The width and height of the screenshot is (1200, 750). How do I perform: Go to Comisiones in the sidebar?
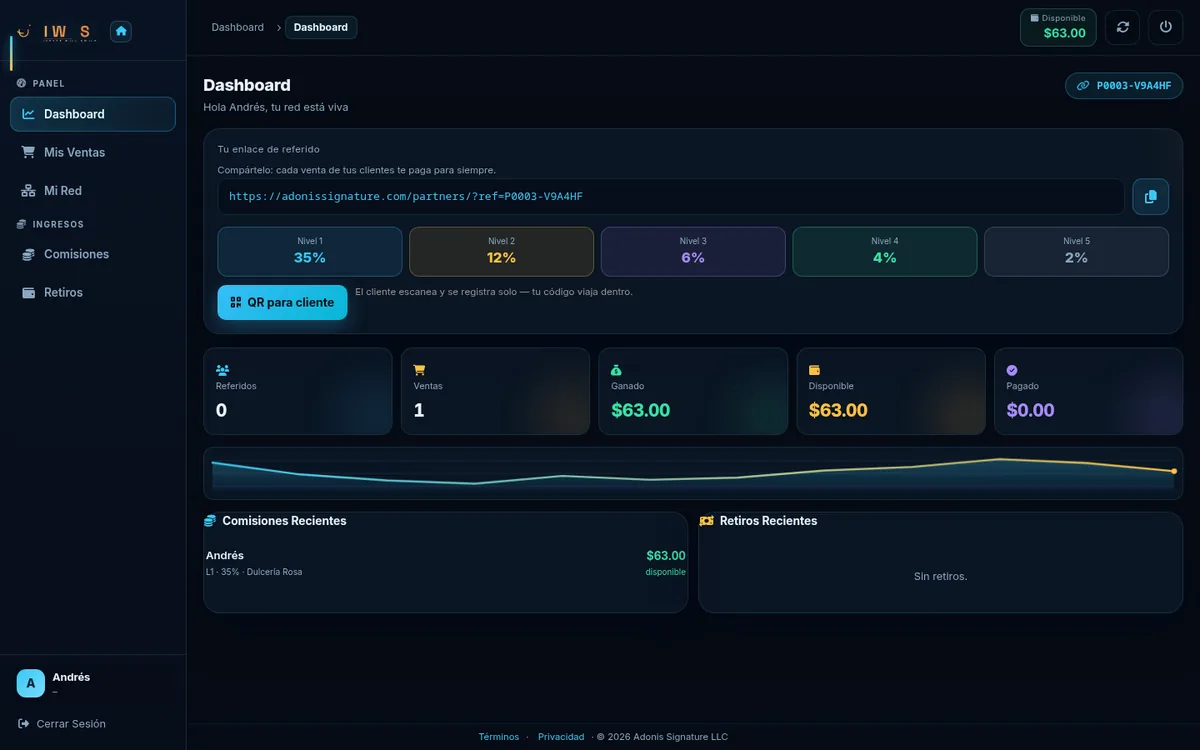[93, 254]
